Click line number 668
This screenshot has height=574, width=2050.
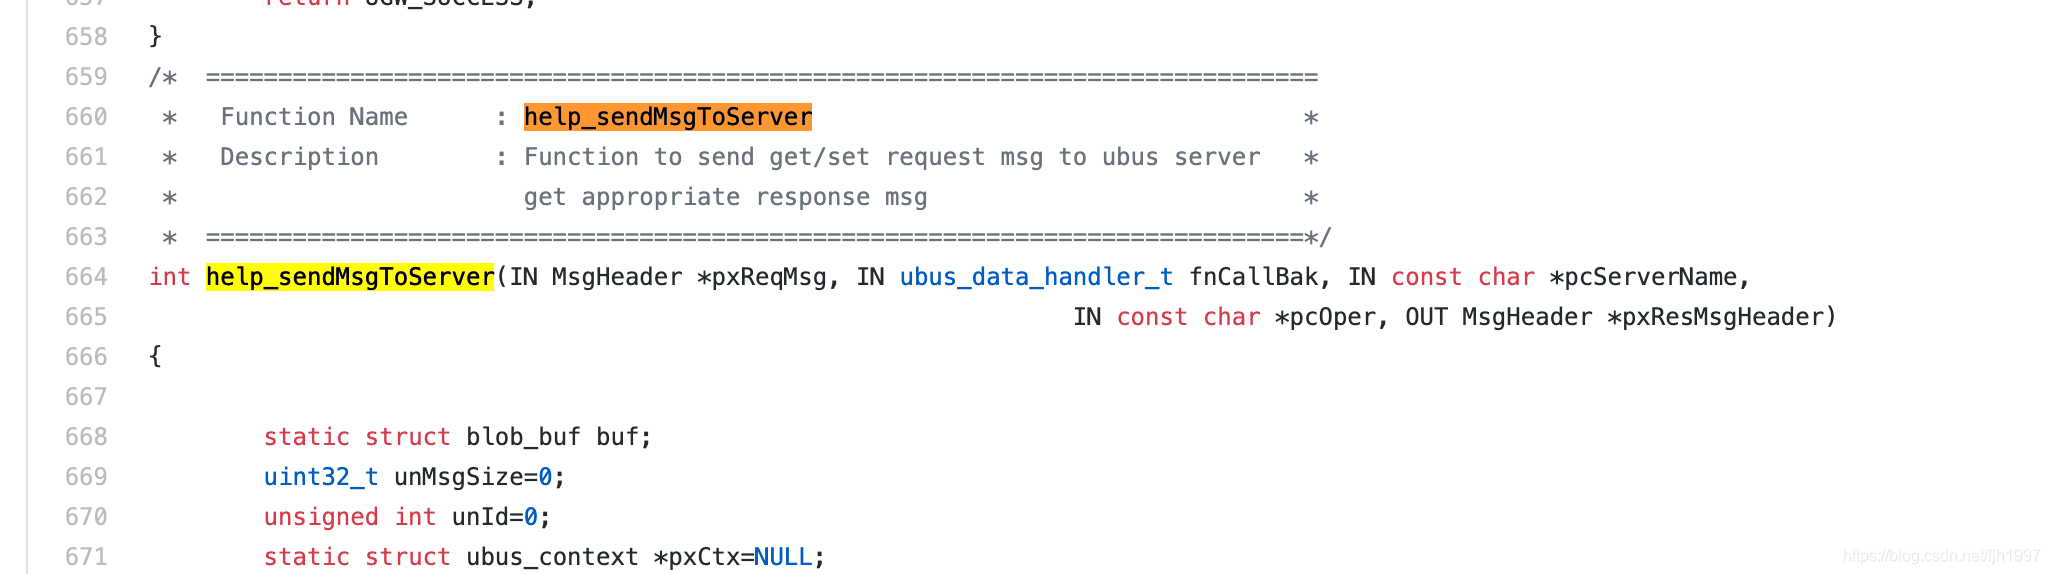86,437
